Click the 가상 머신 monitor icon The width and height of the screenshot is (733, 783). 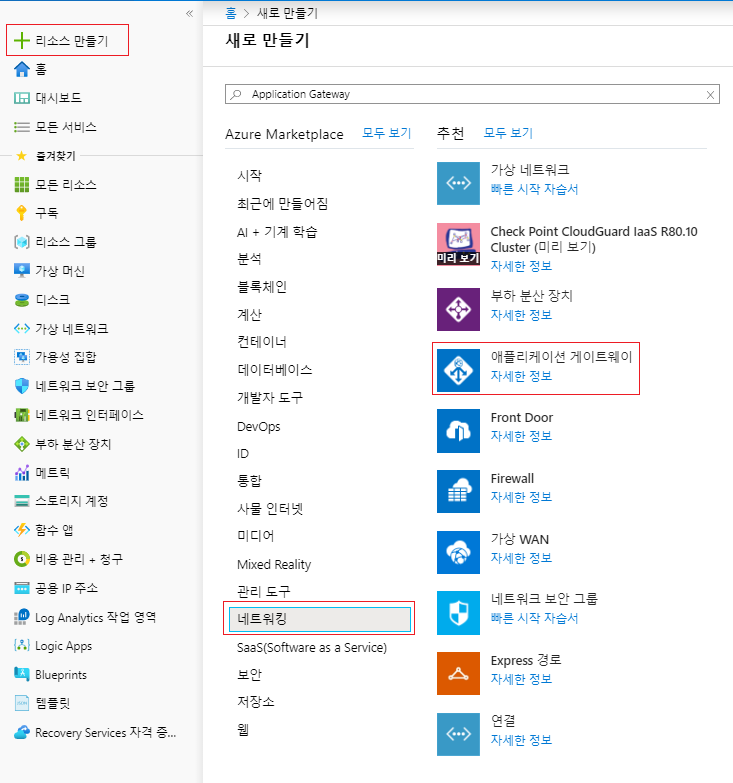pyautogui.click(x=21, y=271)
